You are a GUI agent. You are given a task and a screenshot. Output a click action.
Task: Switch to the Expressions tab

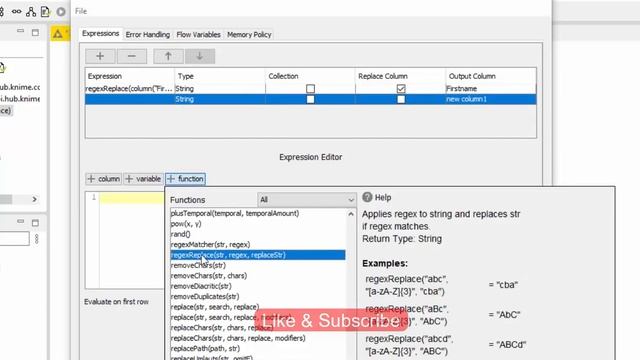point(100,33)
